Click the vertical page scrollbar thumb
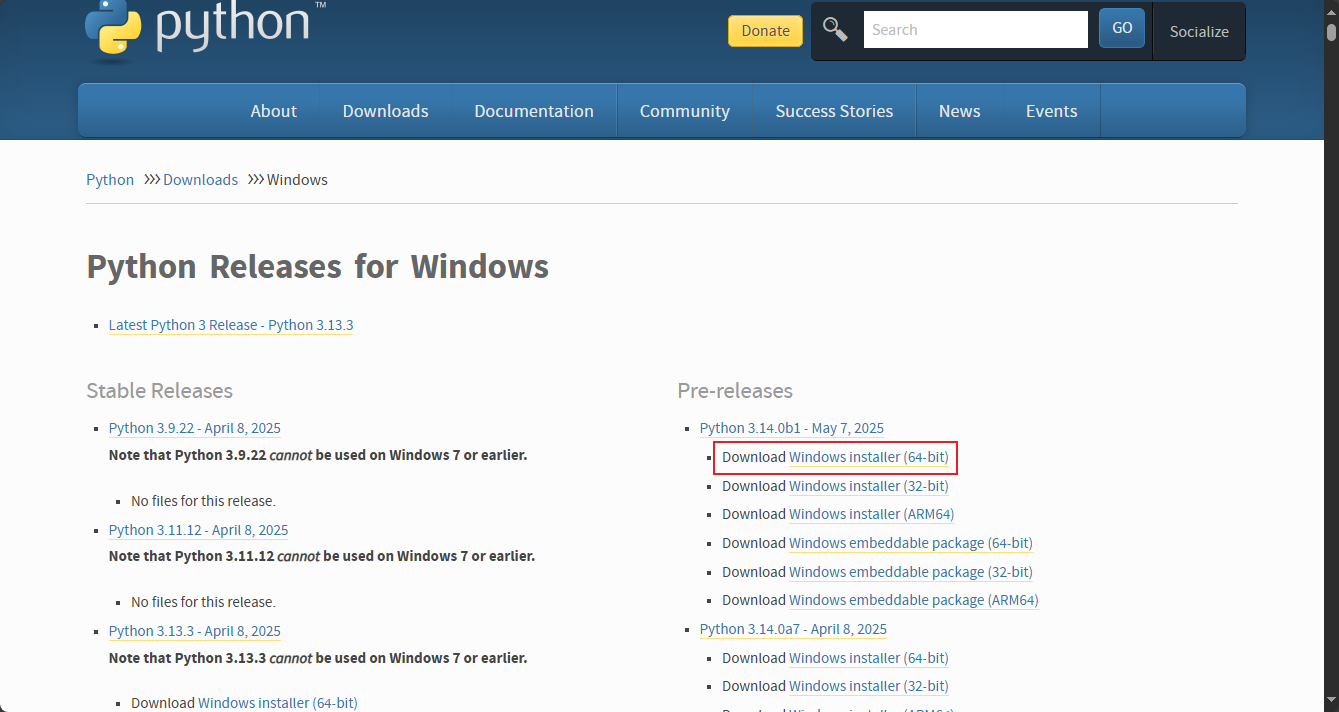The width and height of the screenshot is (1339, 712). 1331,32
